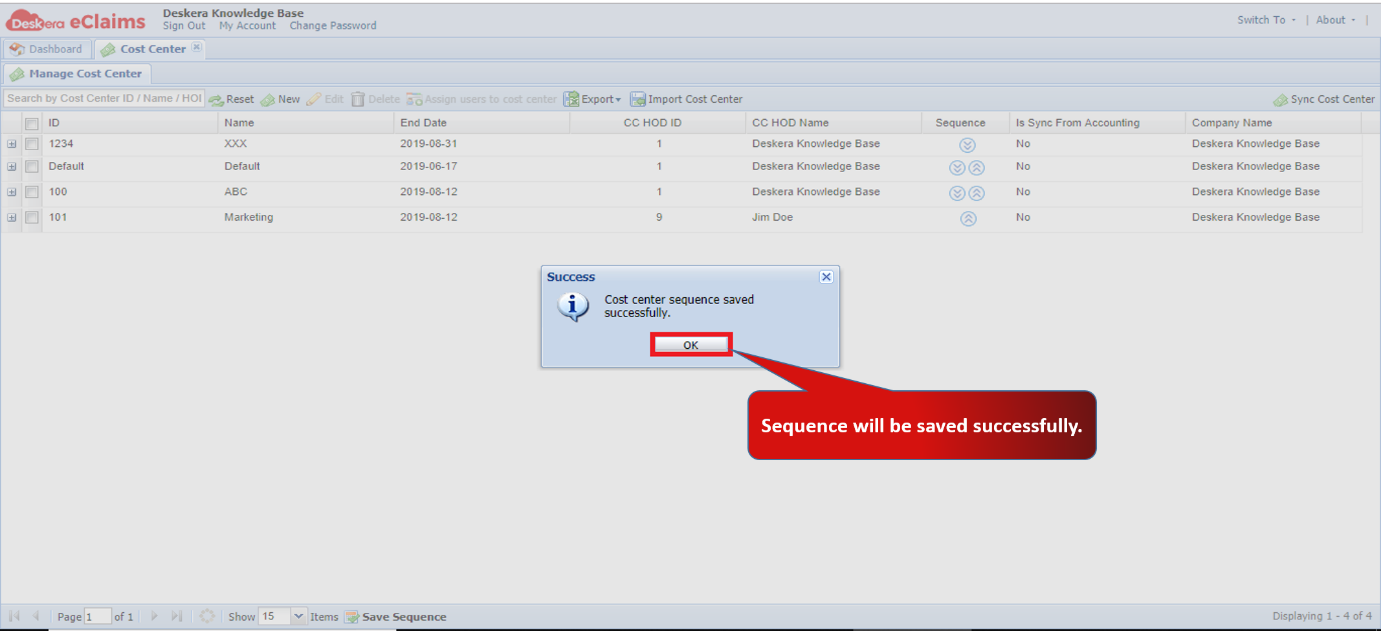1381x631 pixels.
Task: Sort by CC HOD Name column
Action: pos(834,123)
